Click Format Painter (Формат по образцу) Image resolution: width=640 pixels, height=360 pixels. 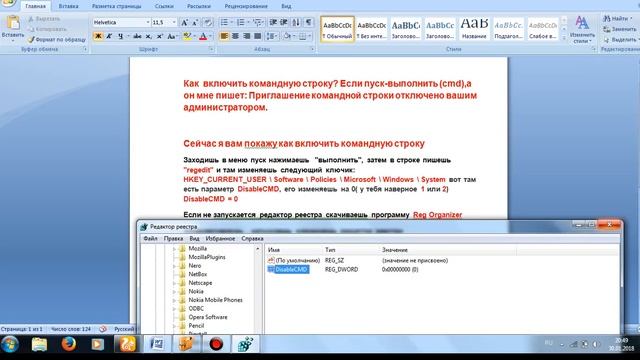(57, 40)
